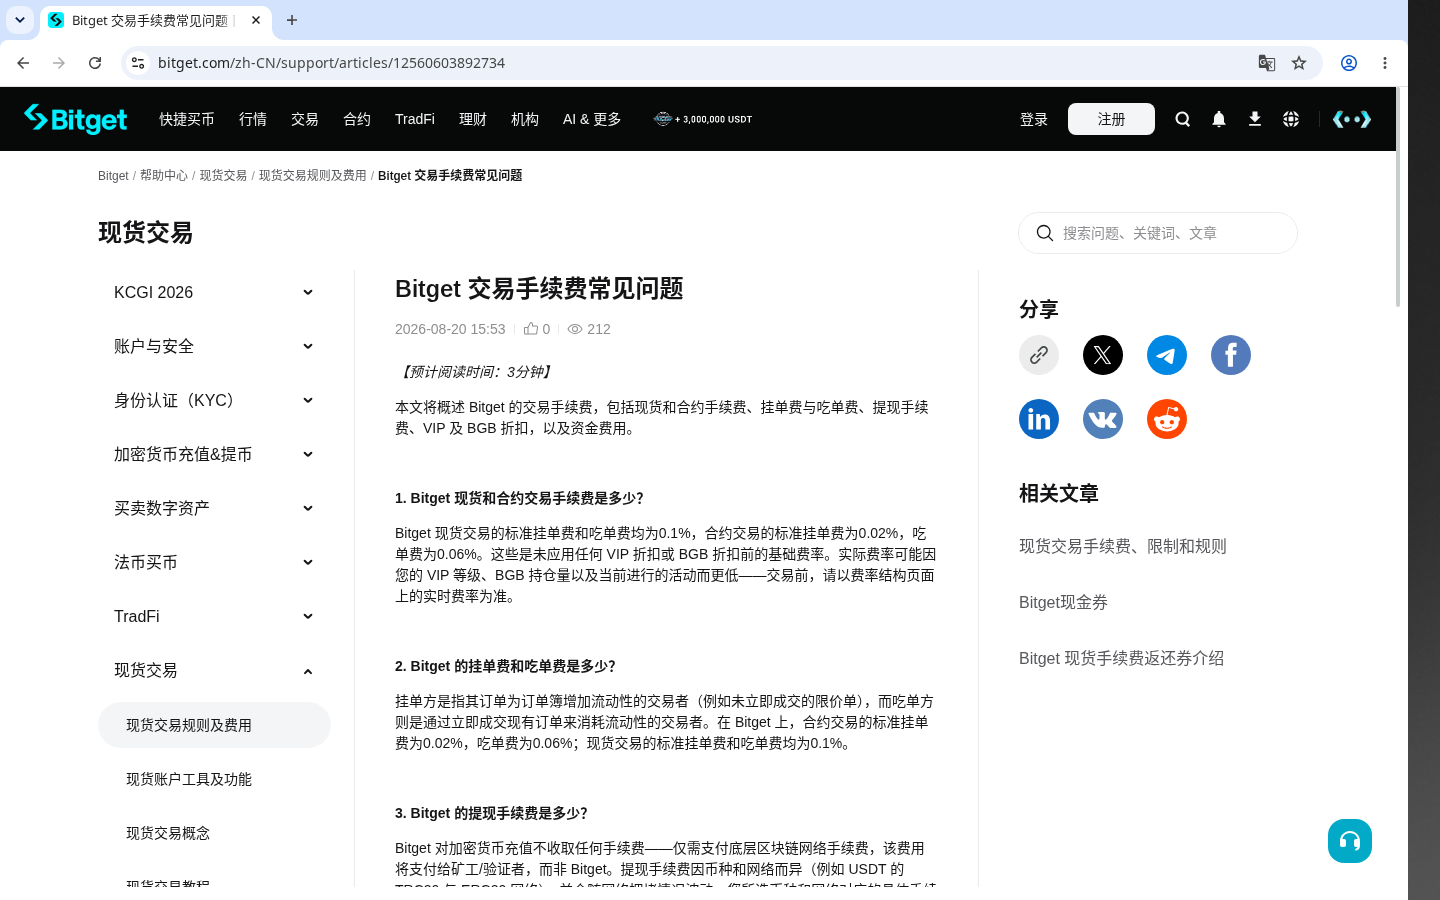Reload the page

[x=95, y=63]
